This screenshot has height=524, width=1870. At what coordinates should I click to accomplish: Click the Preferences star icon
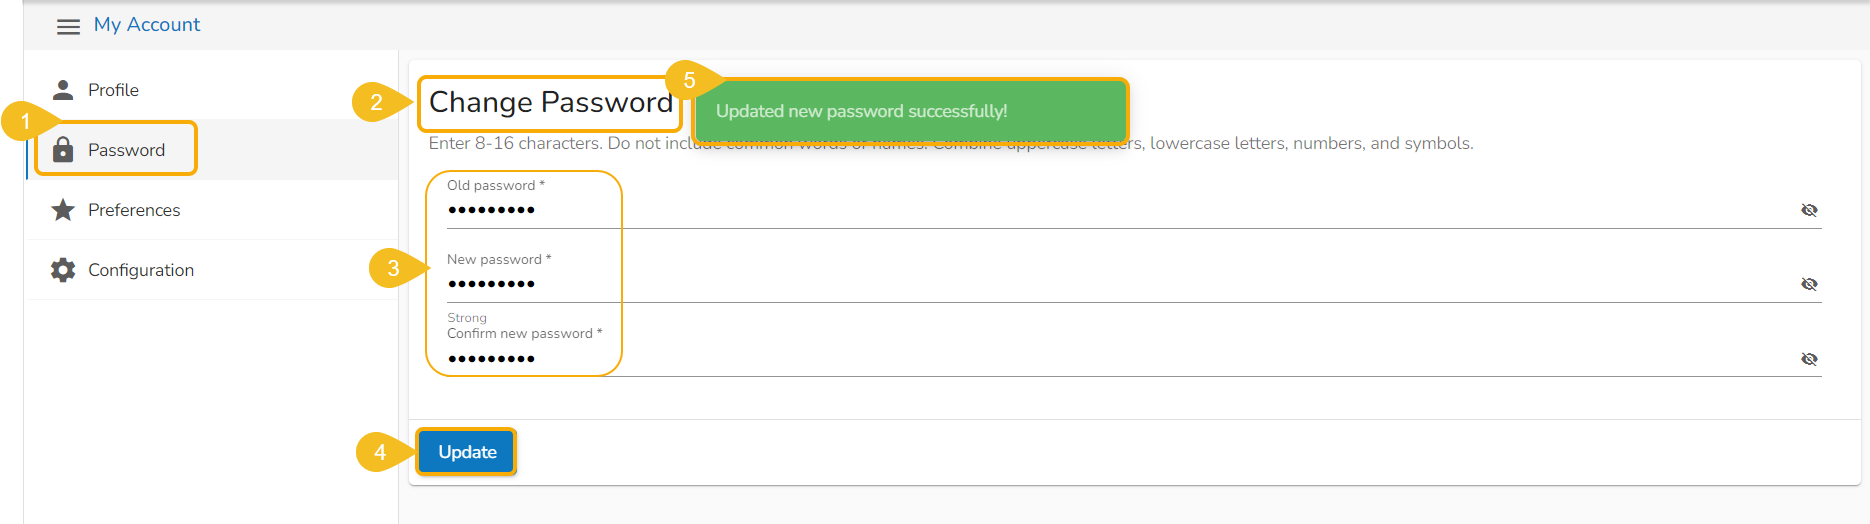(63, 210)
